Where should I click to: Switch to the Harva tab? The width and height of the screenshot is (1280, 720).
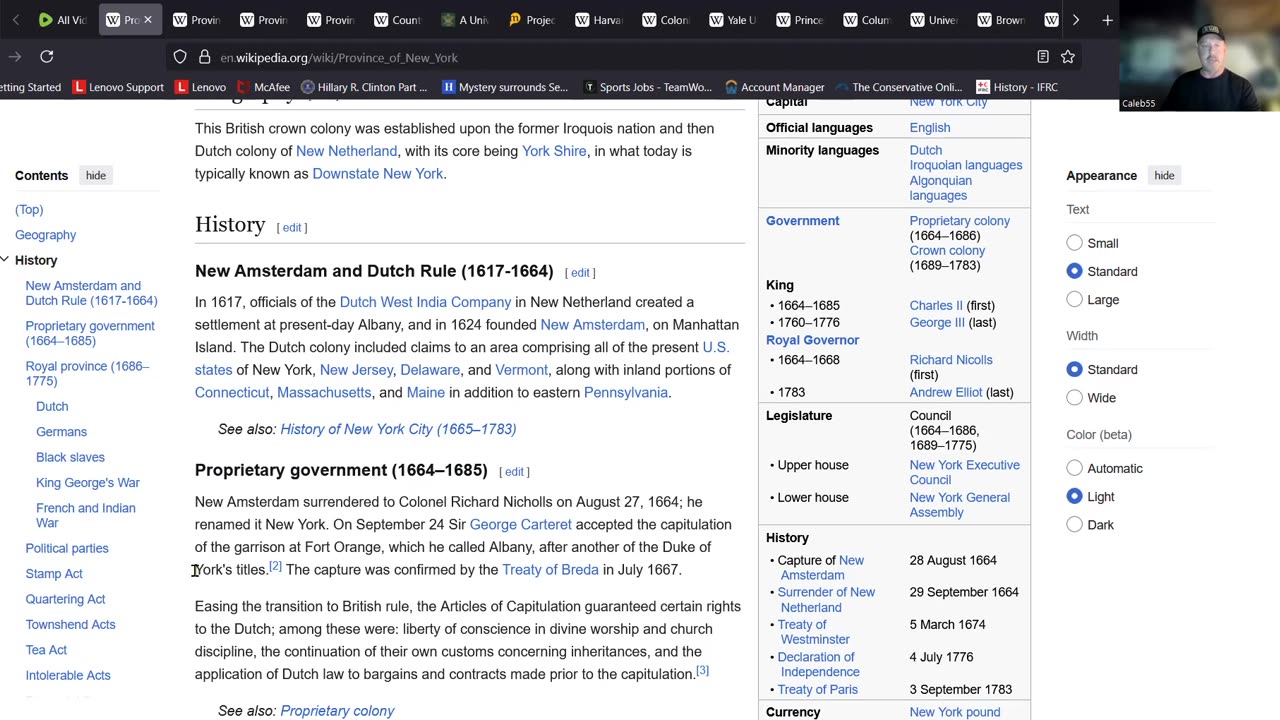click(x=598, y=20)
